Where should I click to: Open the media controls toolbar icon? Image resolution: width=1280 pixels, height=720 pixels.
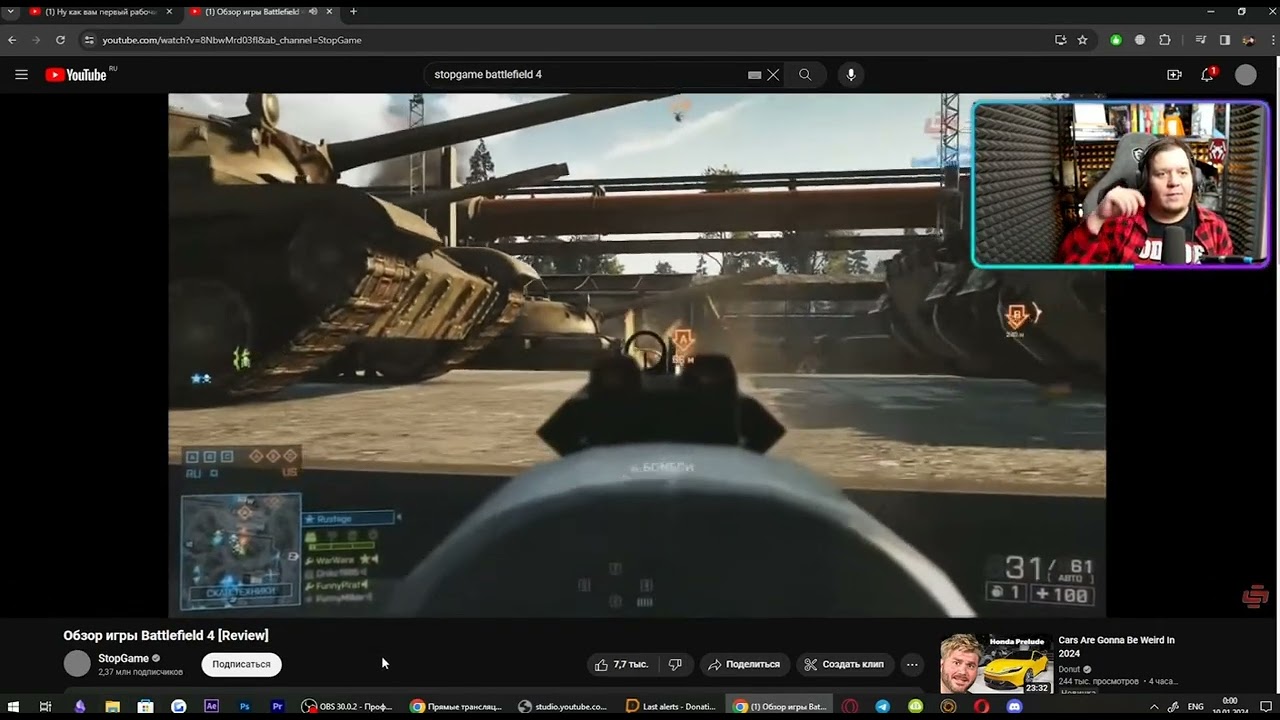[x=1201, y=40]
